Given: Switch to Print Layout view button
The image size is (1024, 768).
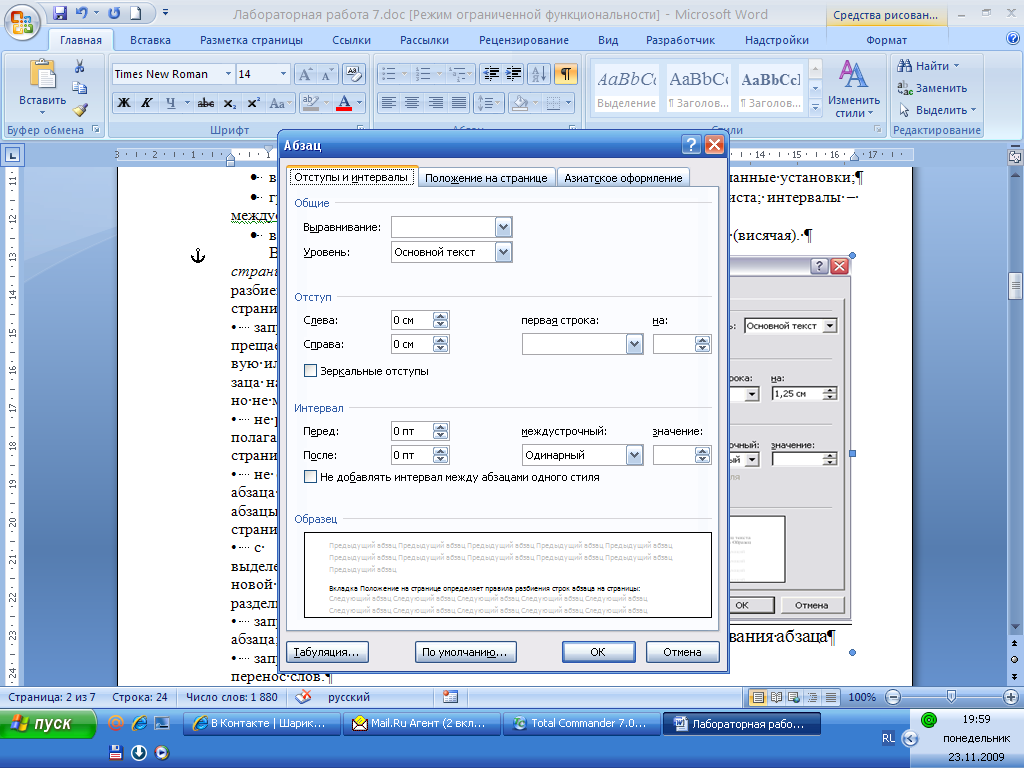Looking at the screenshot, I should [x=758, y=697].
